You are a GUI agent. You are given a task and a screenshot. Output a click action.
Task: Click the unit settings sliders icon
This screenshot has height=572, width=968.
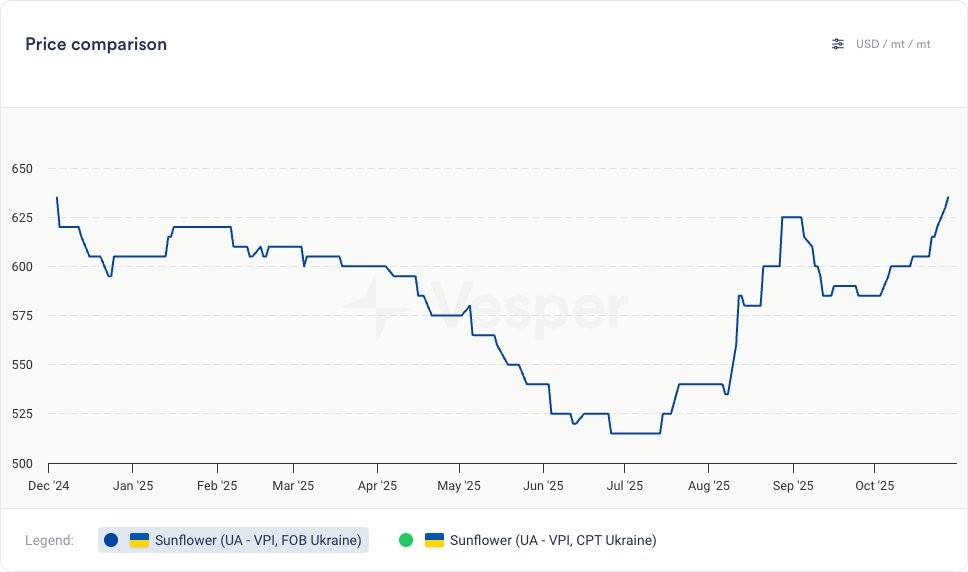click(838, 44)
